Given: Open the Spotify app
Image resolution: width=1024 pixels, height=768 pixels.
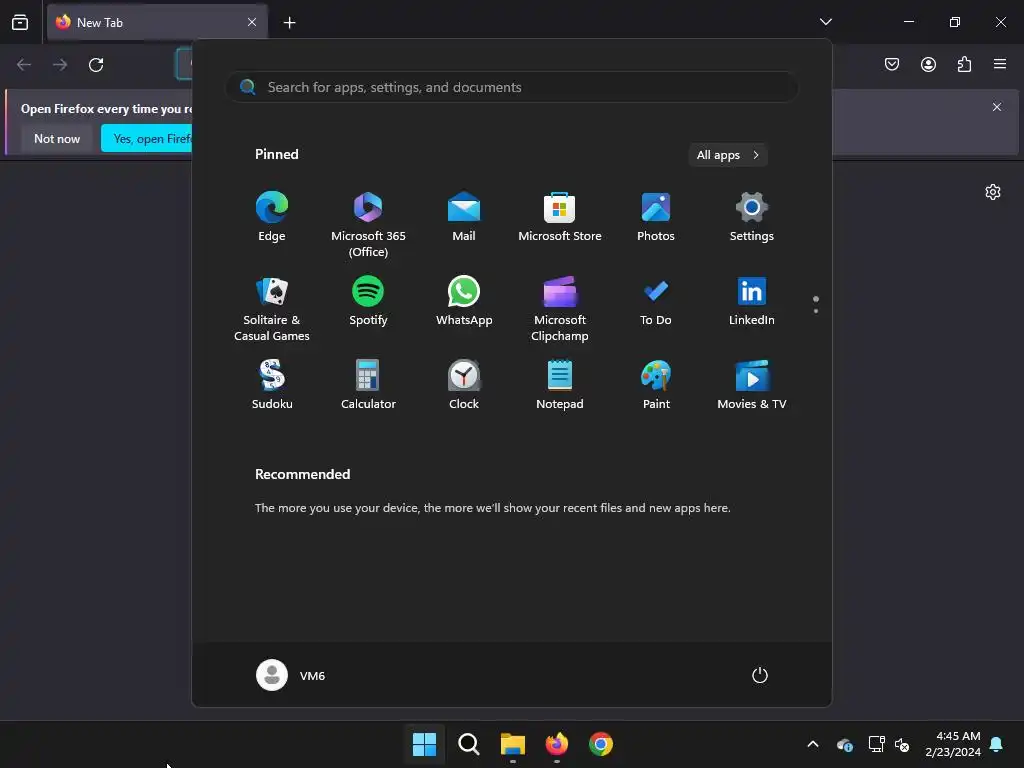Looking at the screenshot, I should click(x=368, y=301).
